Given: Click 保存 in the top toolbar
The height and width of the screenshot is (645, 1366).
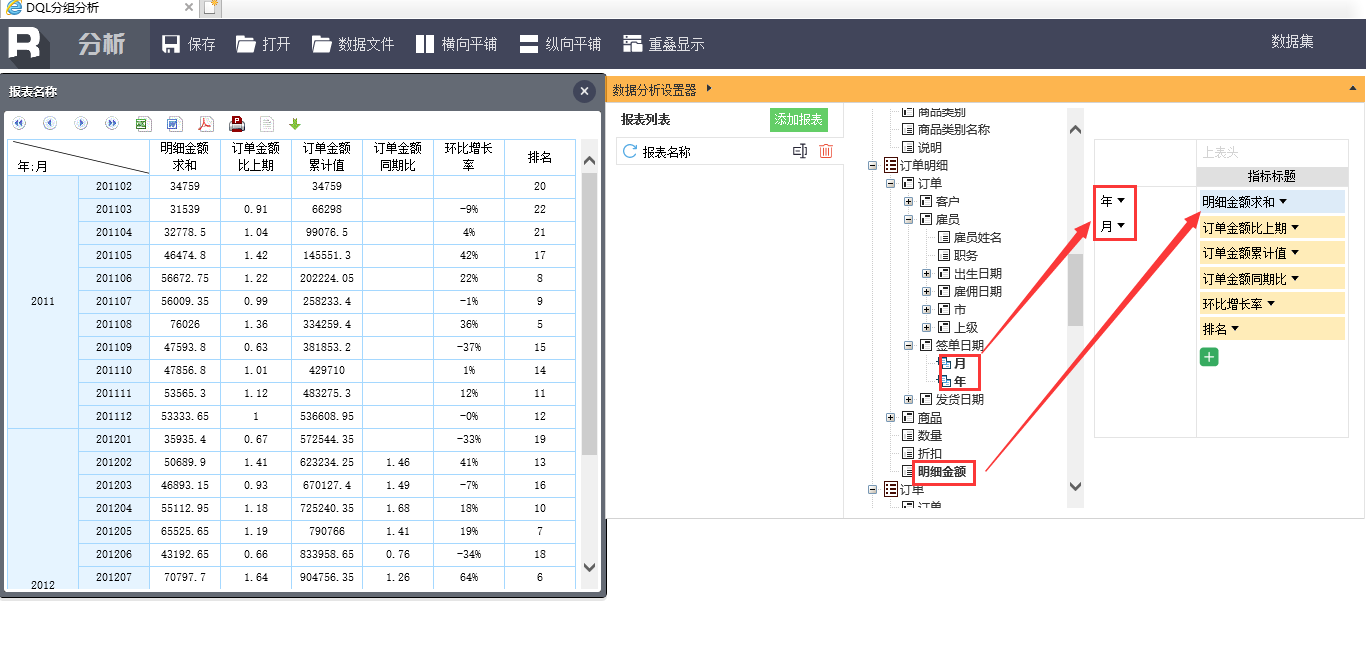Looking at the screenshot, I should (x=189, y=44).
